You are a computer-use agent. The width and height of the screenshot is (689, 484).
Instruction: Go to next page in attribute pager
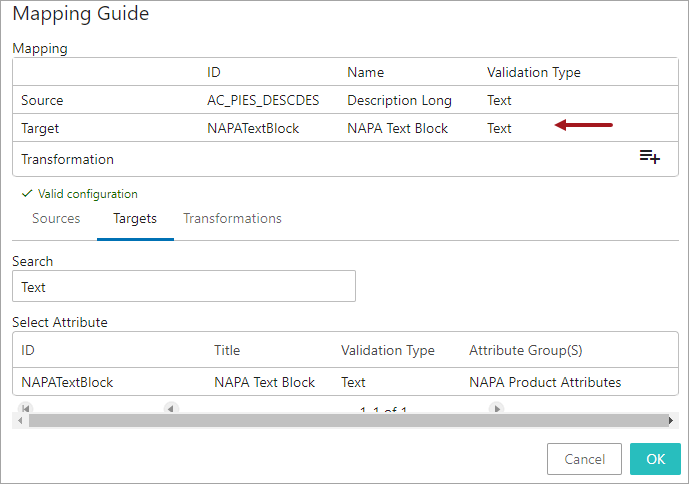tap(497, 408)
